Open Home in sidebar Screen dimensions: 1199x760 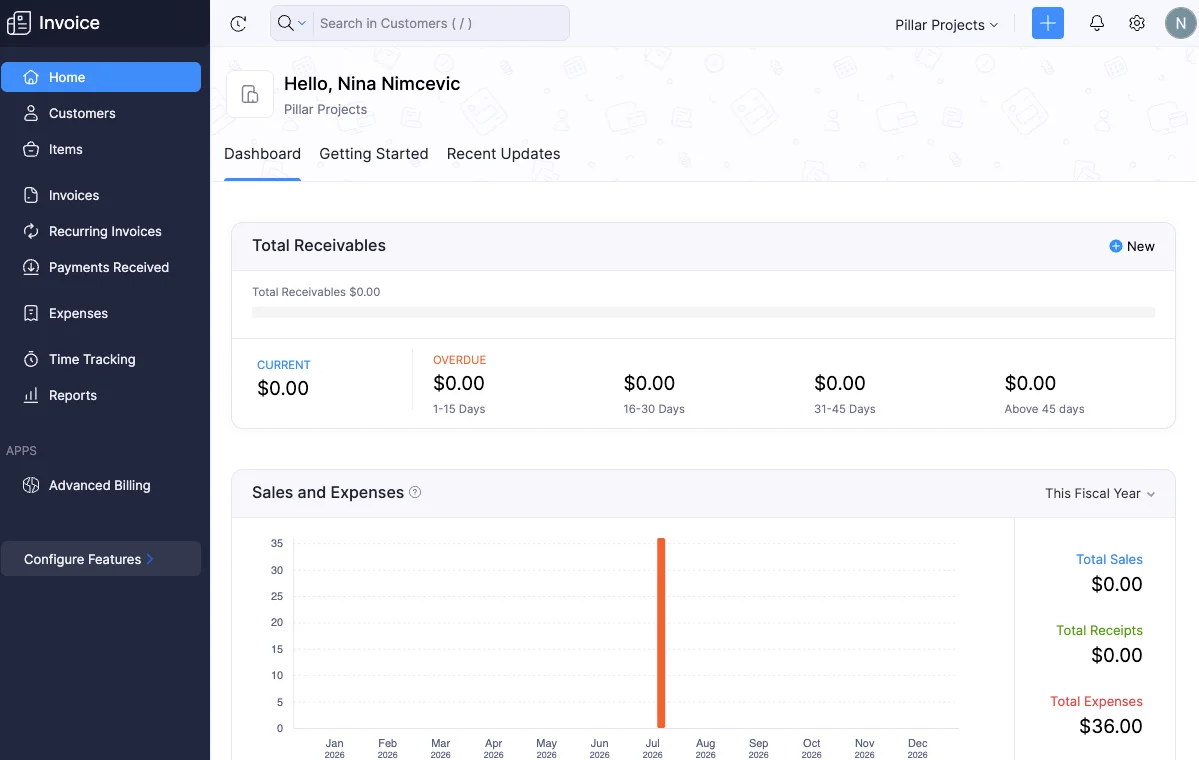click(x=101, y=77)
